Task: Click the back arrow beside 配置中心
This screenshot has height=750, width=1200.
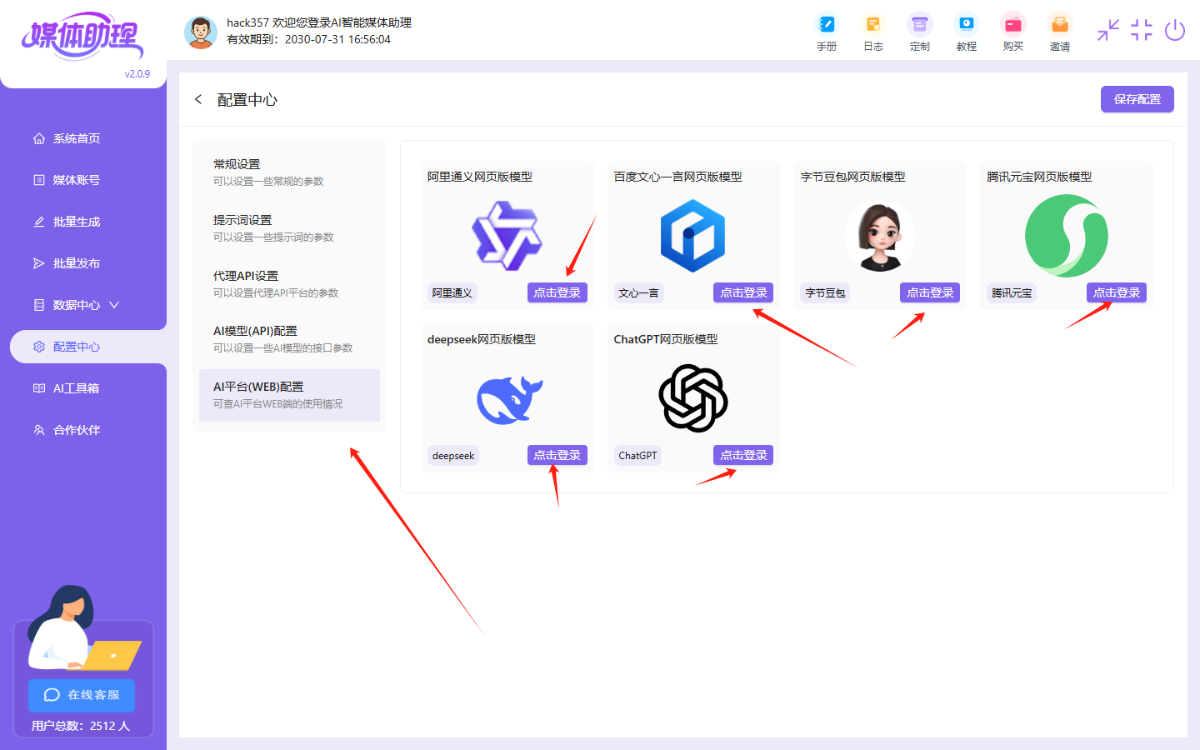Action: coord(198,99)
